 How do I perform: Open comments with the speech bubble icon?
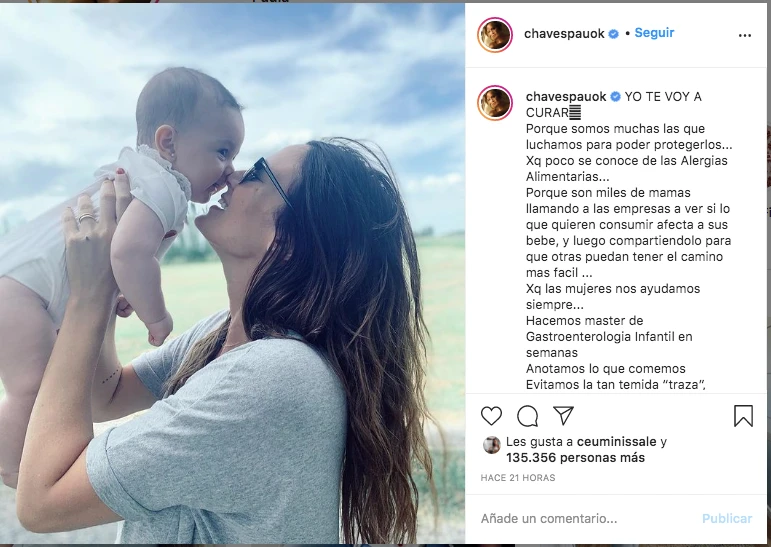(528, 416)
